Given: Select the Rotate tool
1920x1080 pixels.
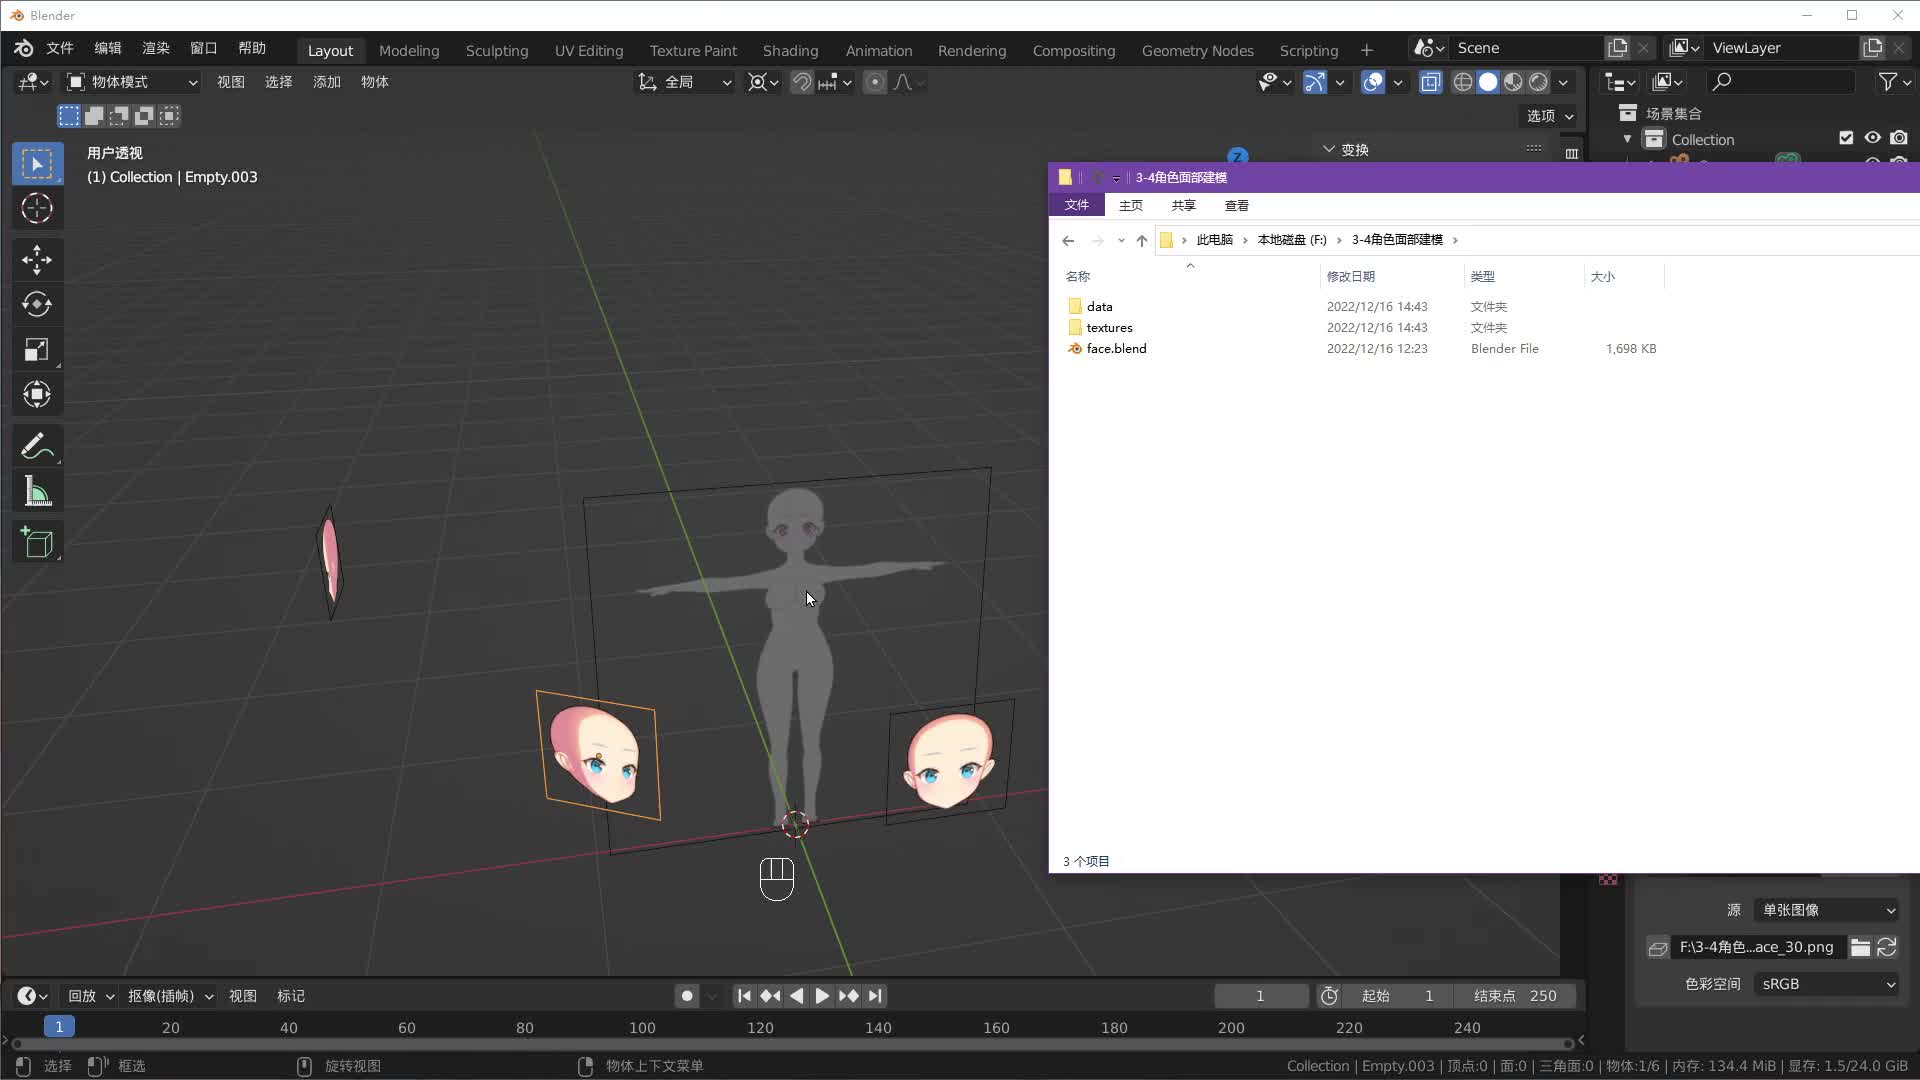Looking at the screenshot, I should [x=37, y=304].
